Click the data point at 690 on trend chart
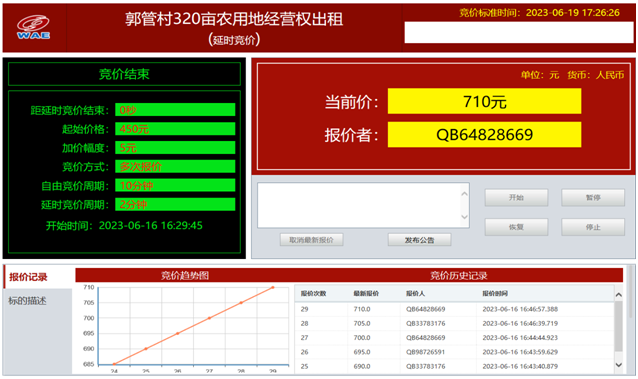Screen dimensions: 638x379 (146, 348)
